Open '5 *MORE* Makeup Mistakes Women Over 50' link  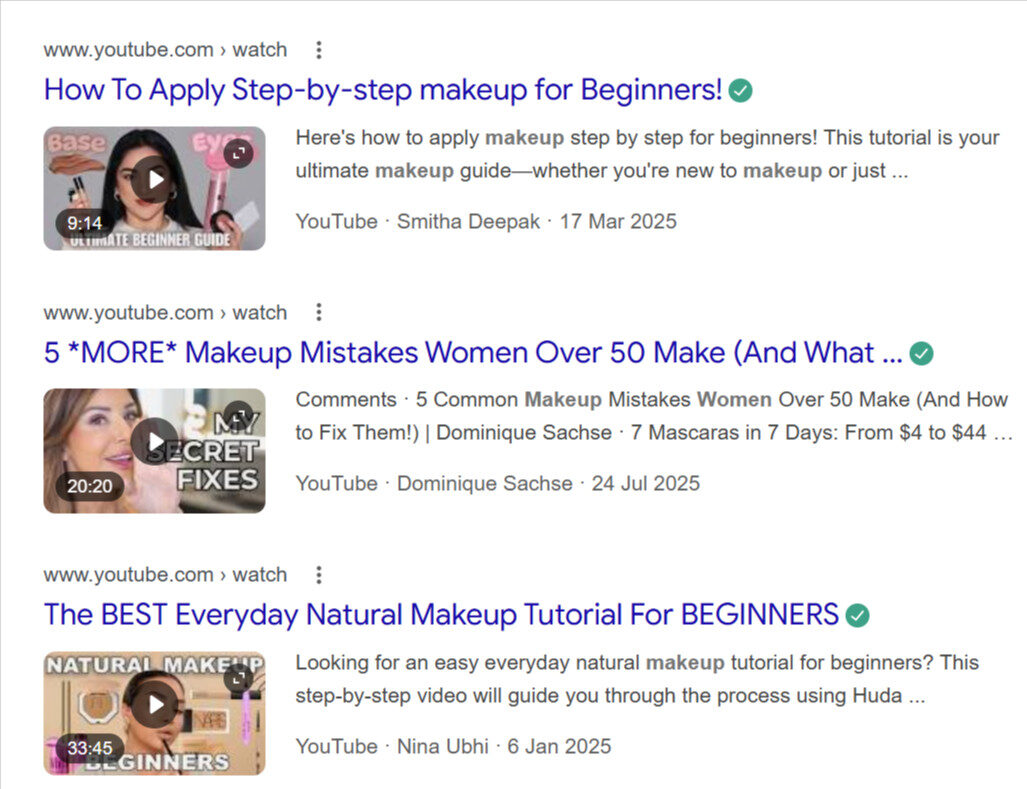coord(472,353)
